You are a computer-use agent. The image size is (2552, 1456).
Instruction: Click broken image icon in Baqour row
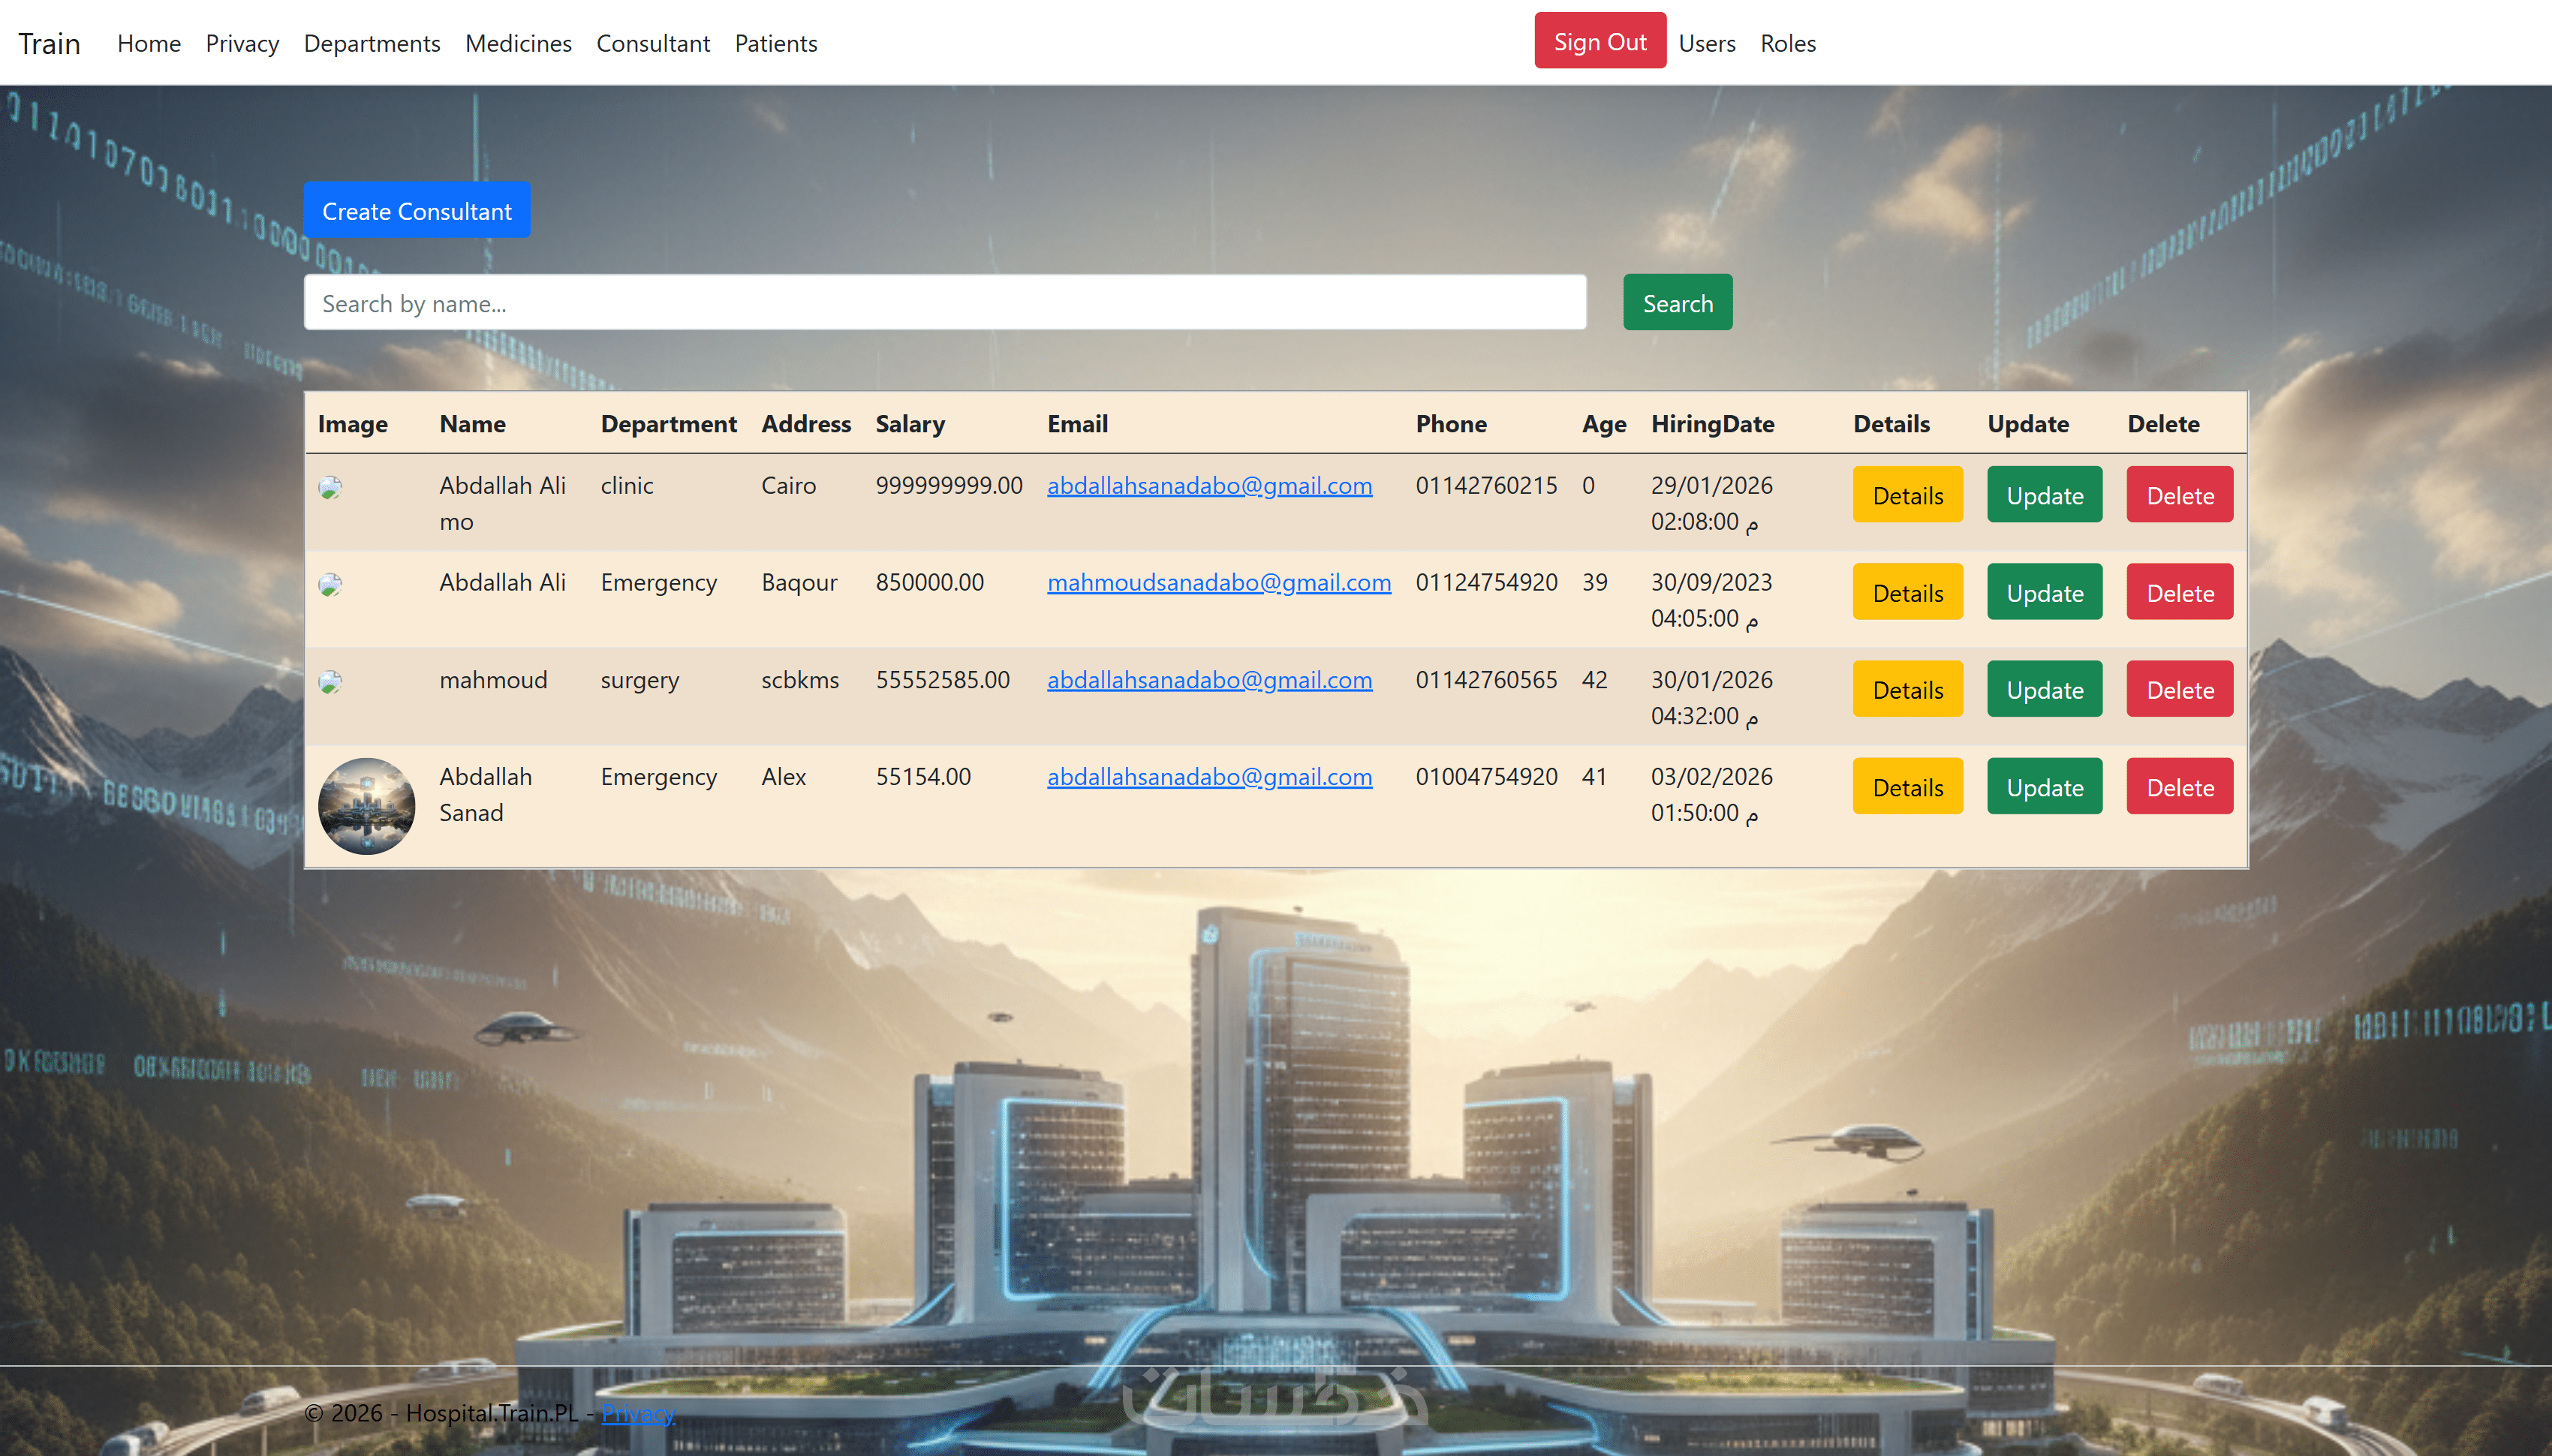pyautogui.click(x=330, y=584)
